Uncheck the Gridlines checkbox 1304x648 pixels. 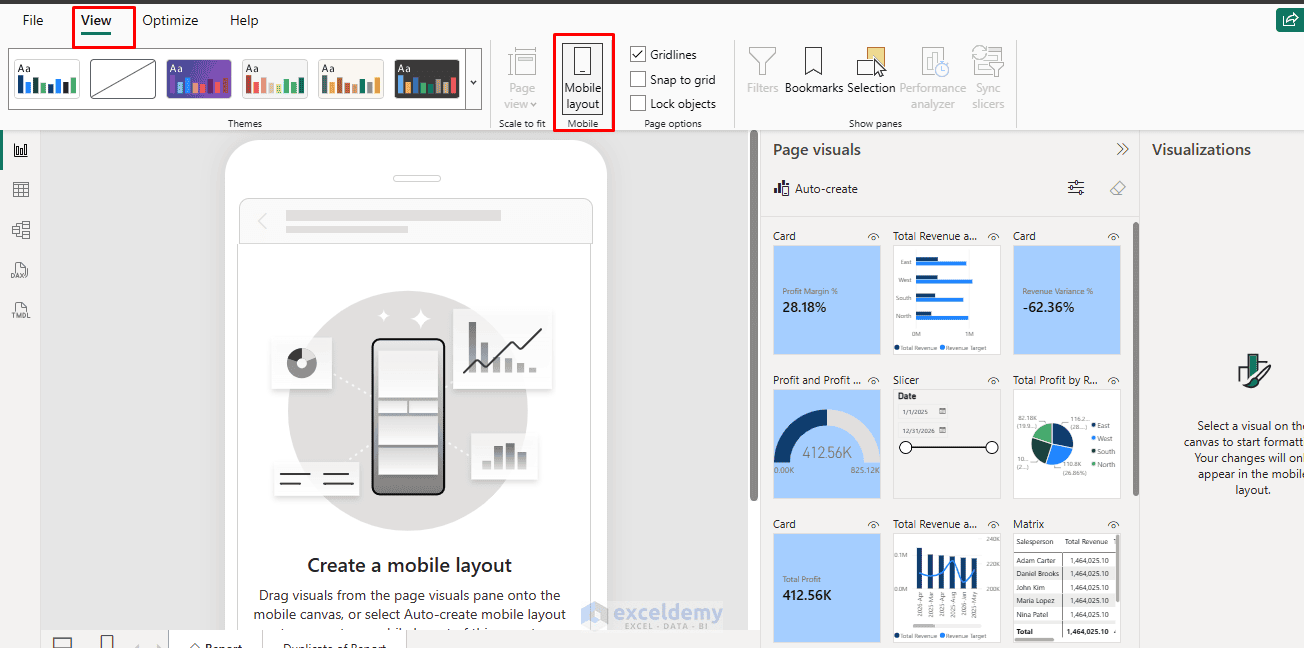[x=638, y=54]
